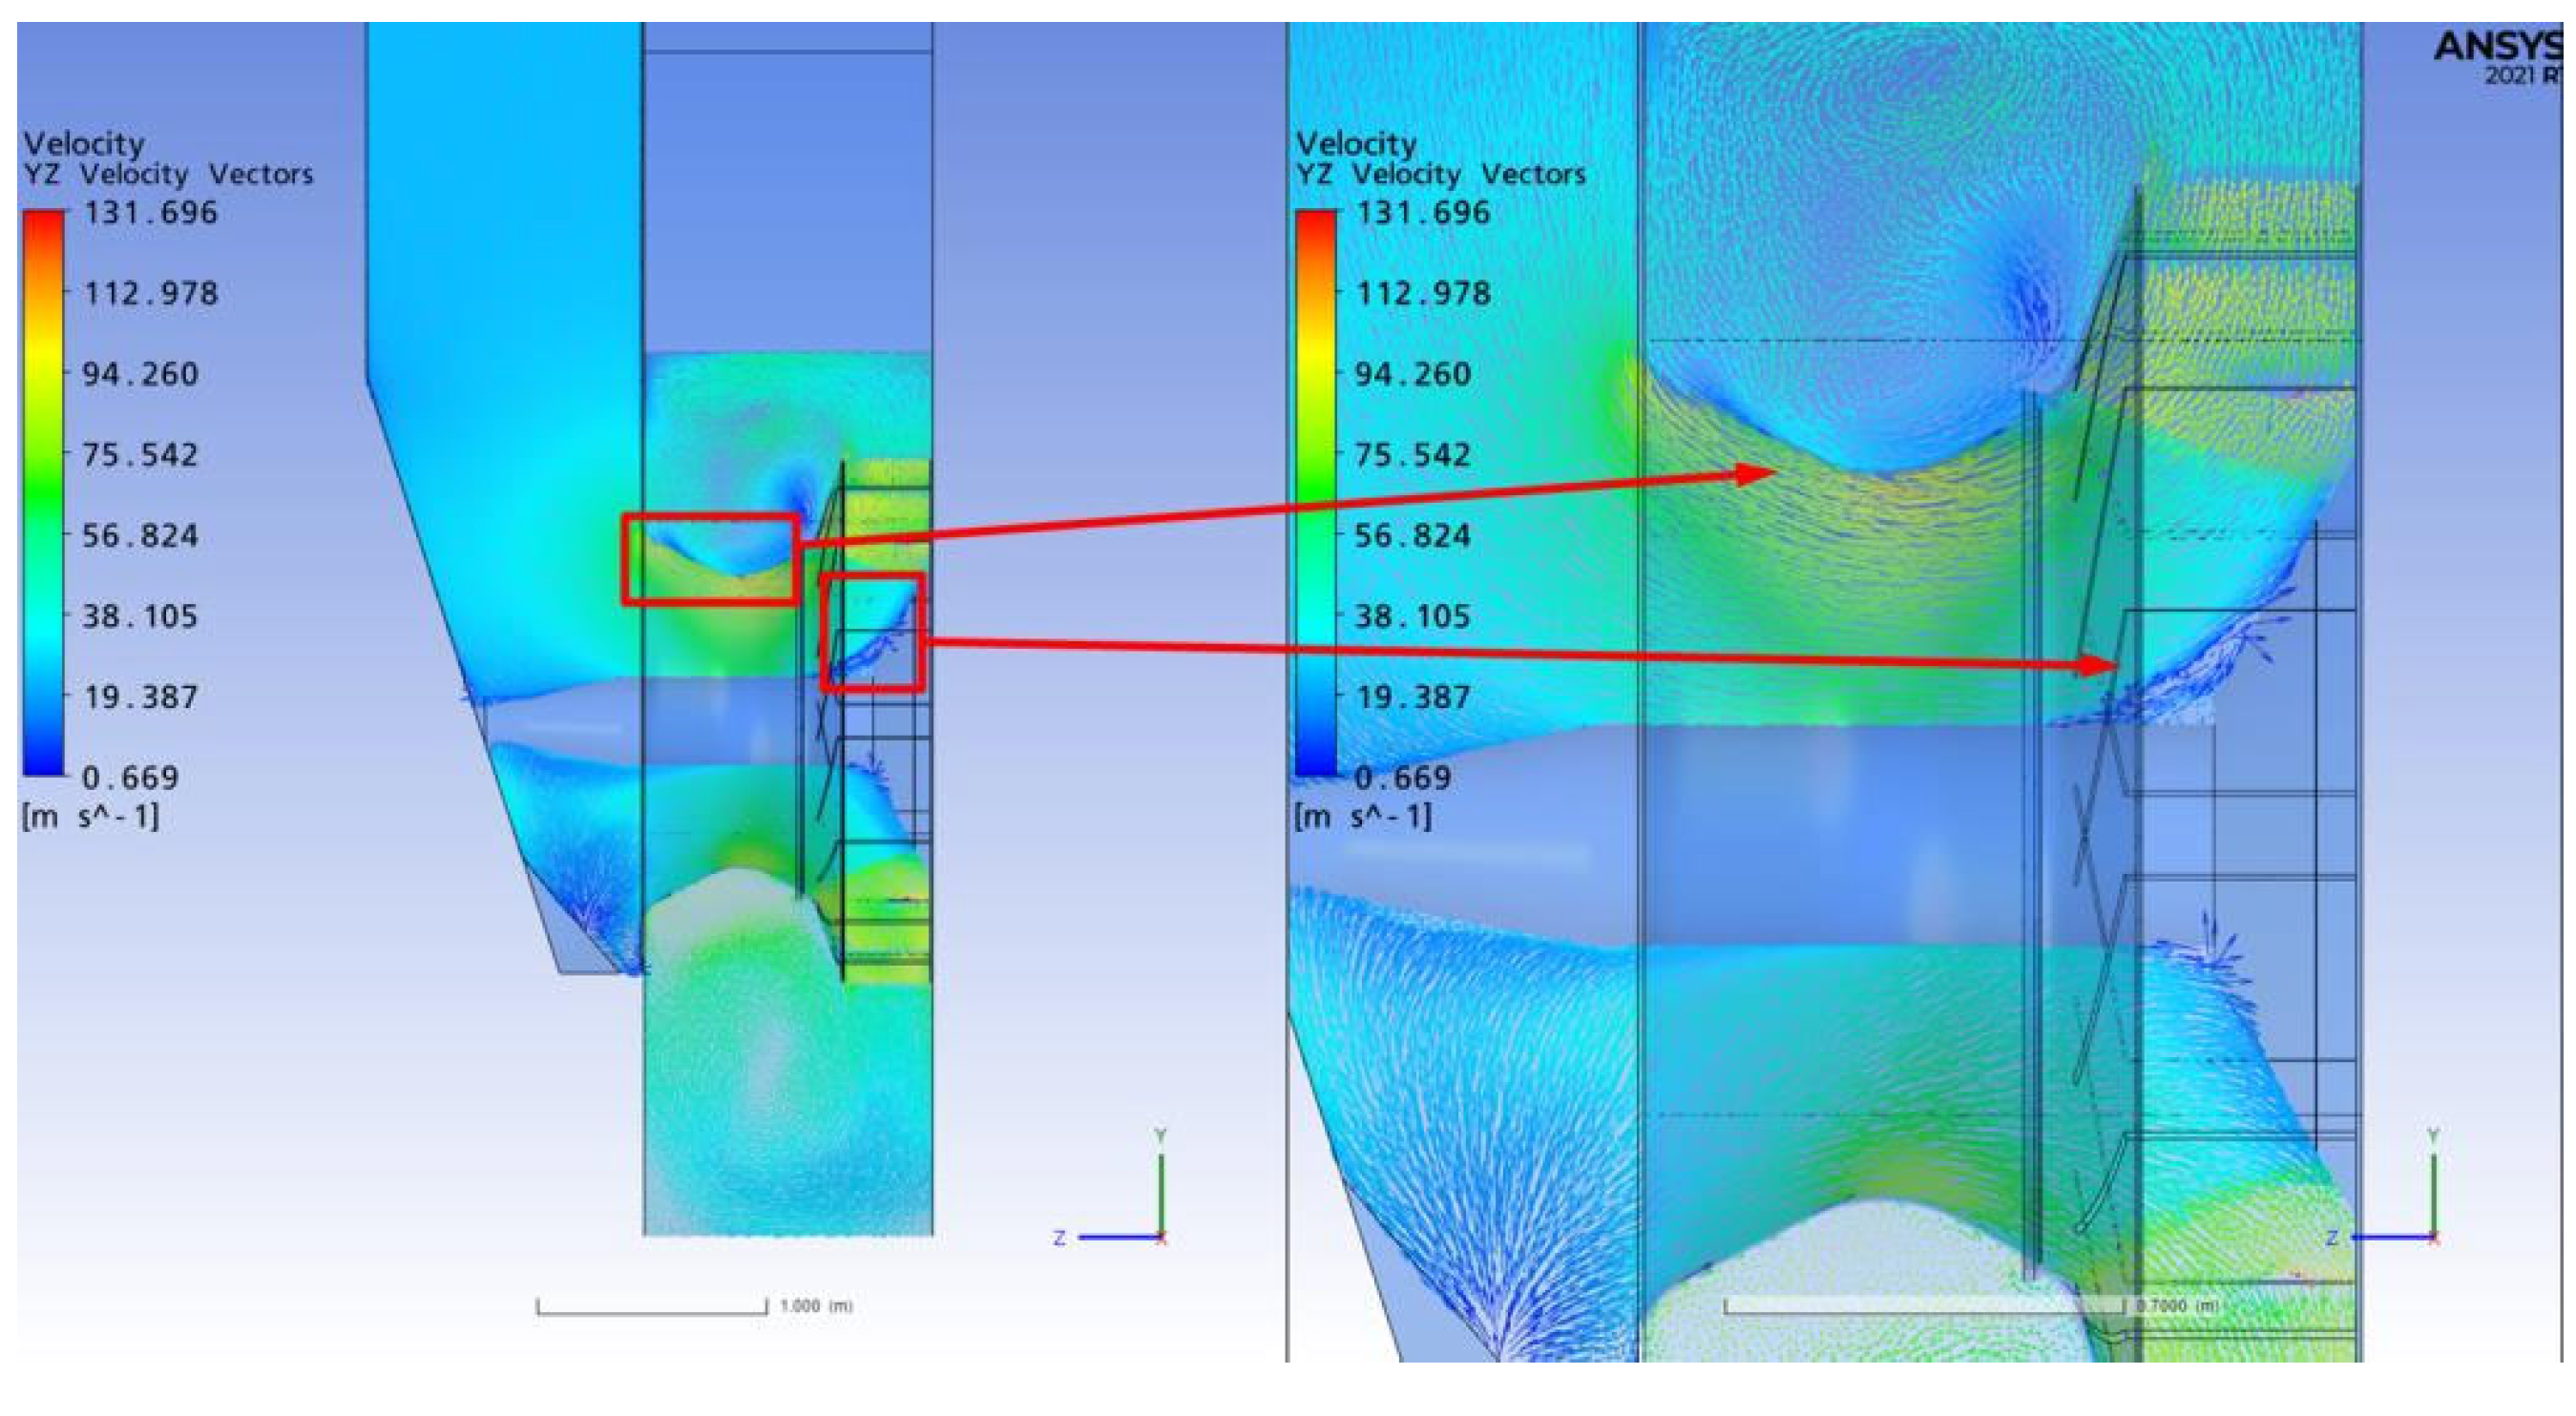Click the lower red arrowhead in zoomed view
The width and height of the screenshot is (2576, 1416).
(x=2098, y=665)
